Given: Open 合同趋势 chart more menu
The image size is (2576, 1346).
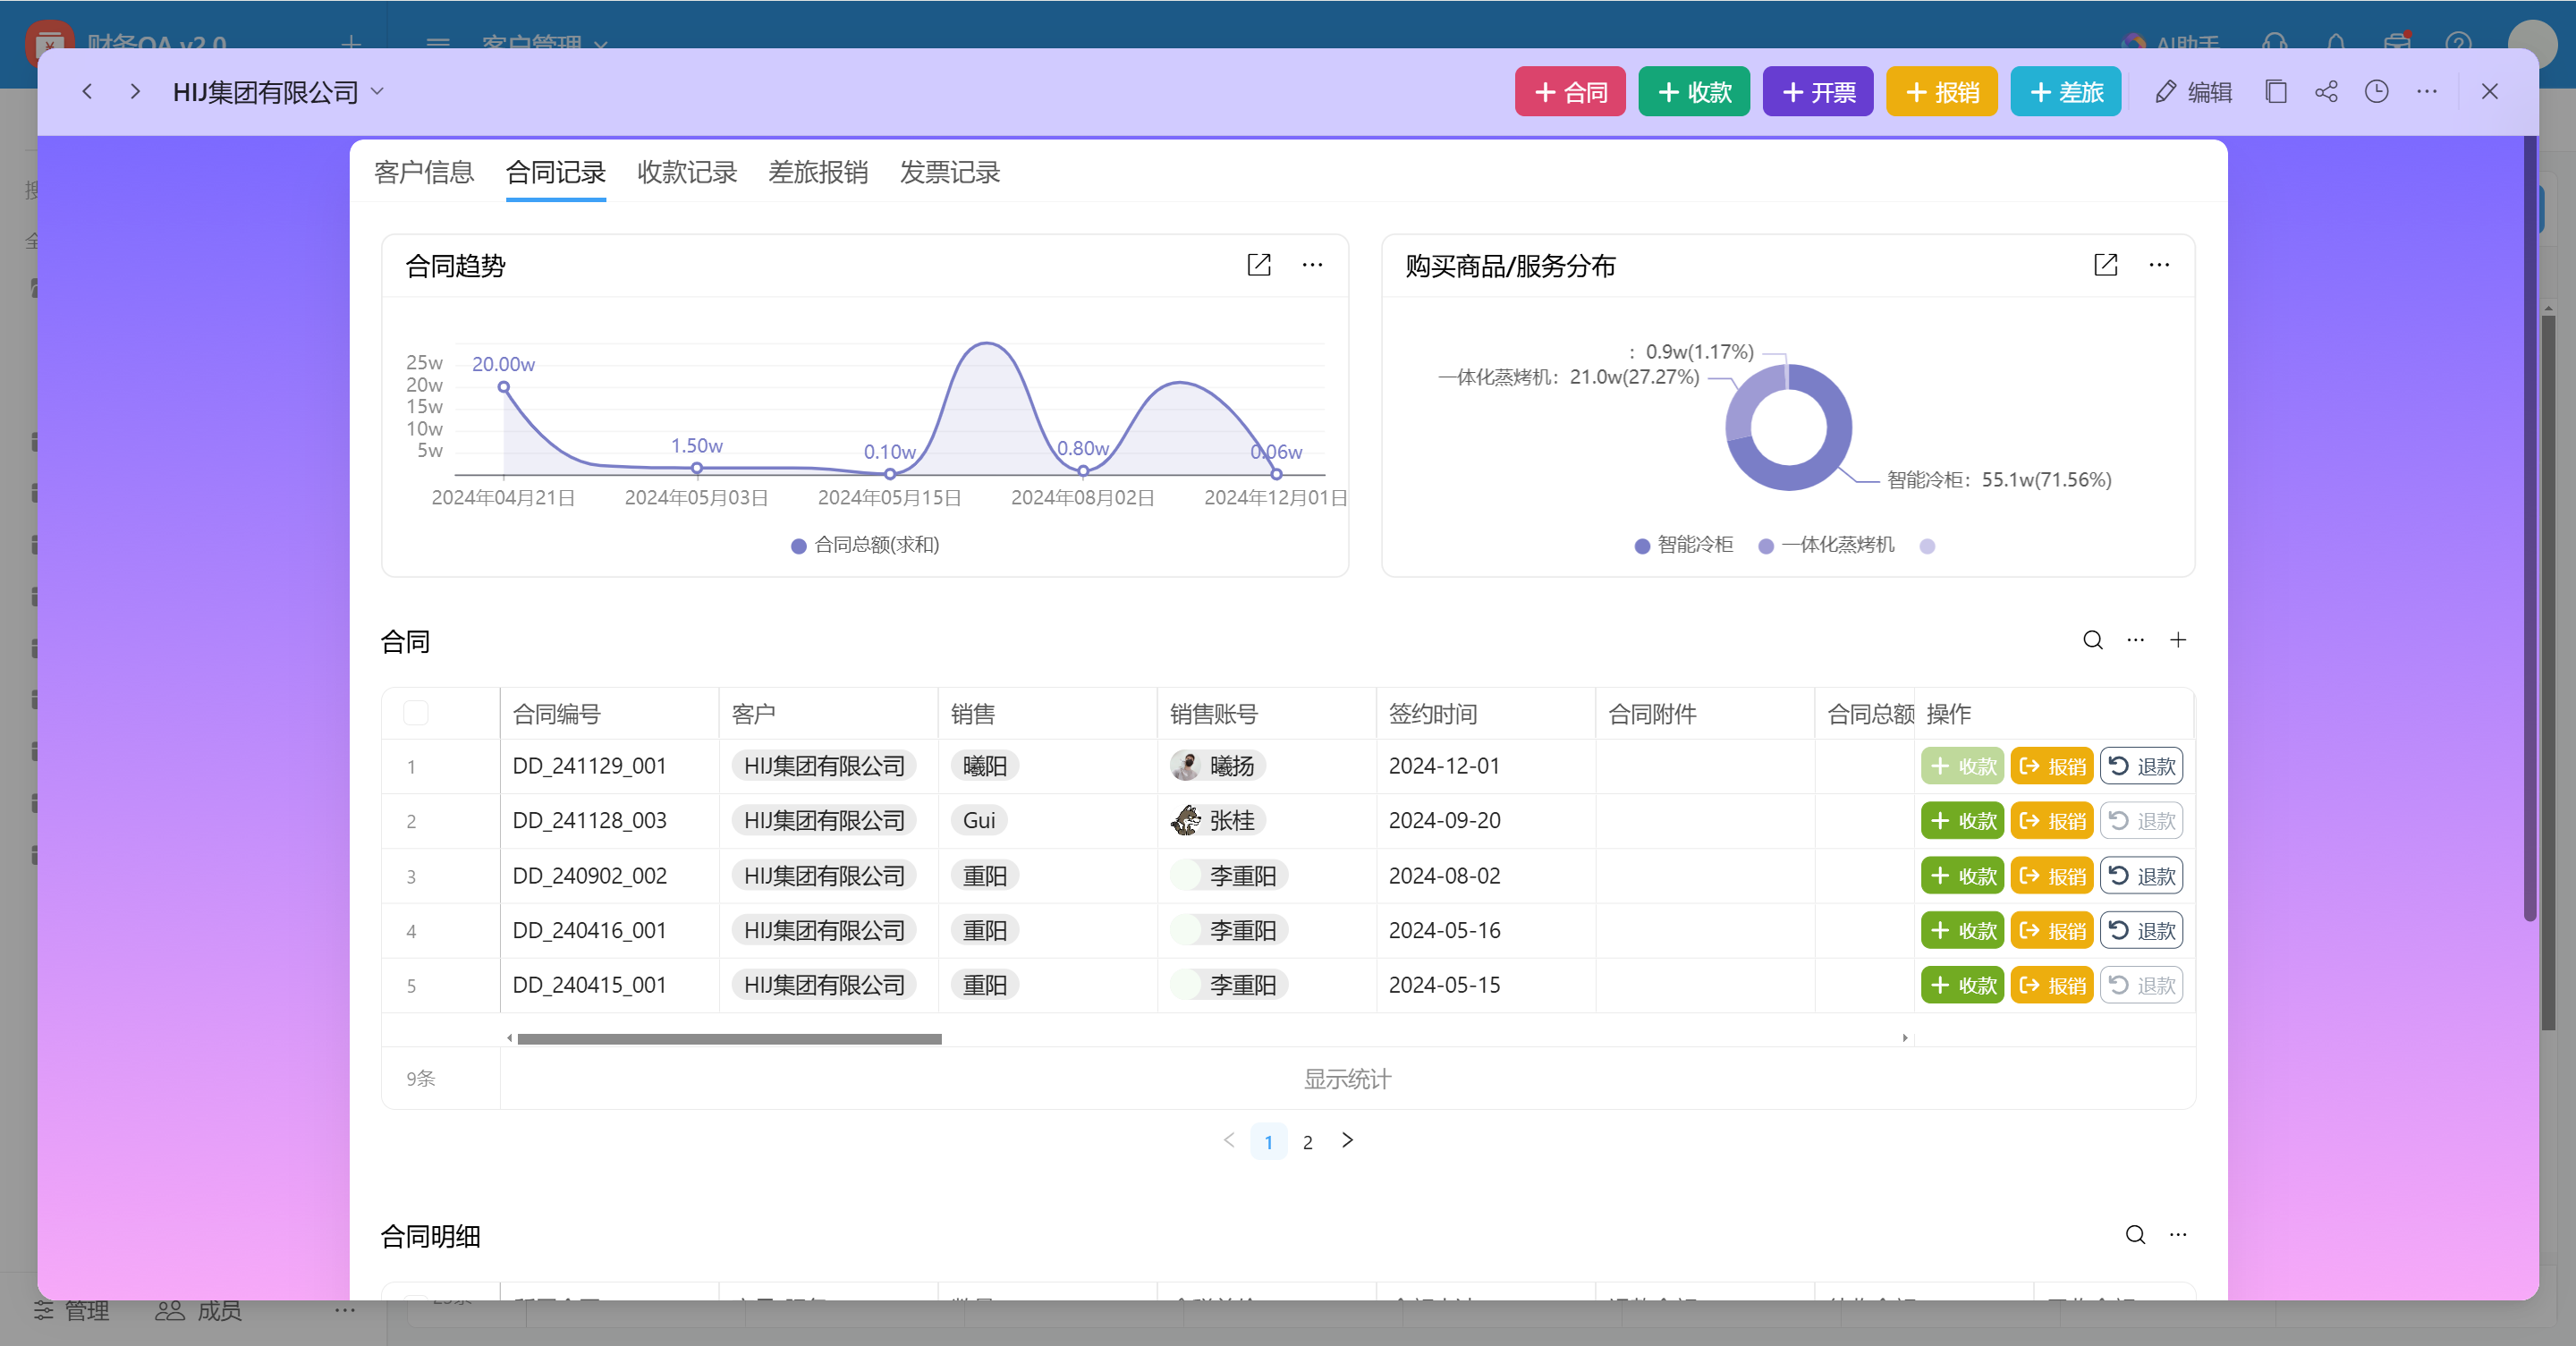Looking at the screenshot, I should click(1312, 265).
